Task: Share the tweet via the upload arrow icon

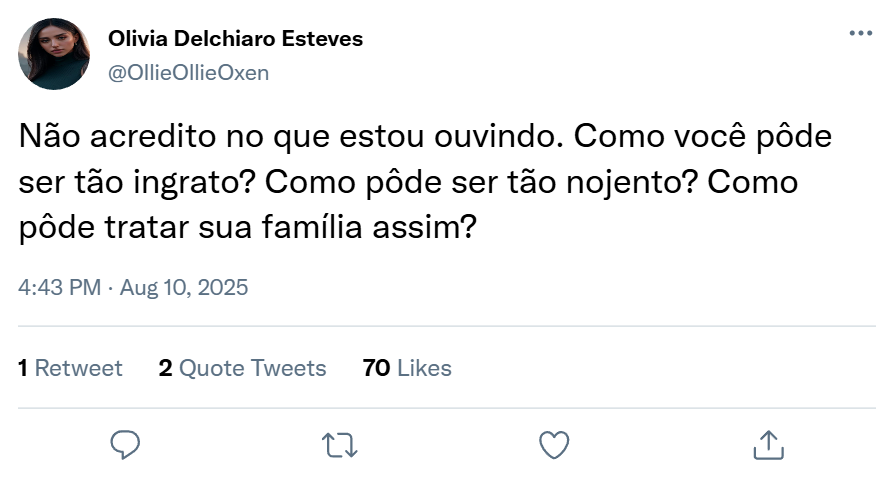Action: tap(768, 444)
